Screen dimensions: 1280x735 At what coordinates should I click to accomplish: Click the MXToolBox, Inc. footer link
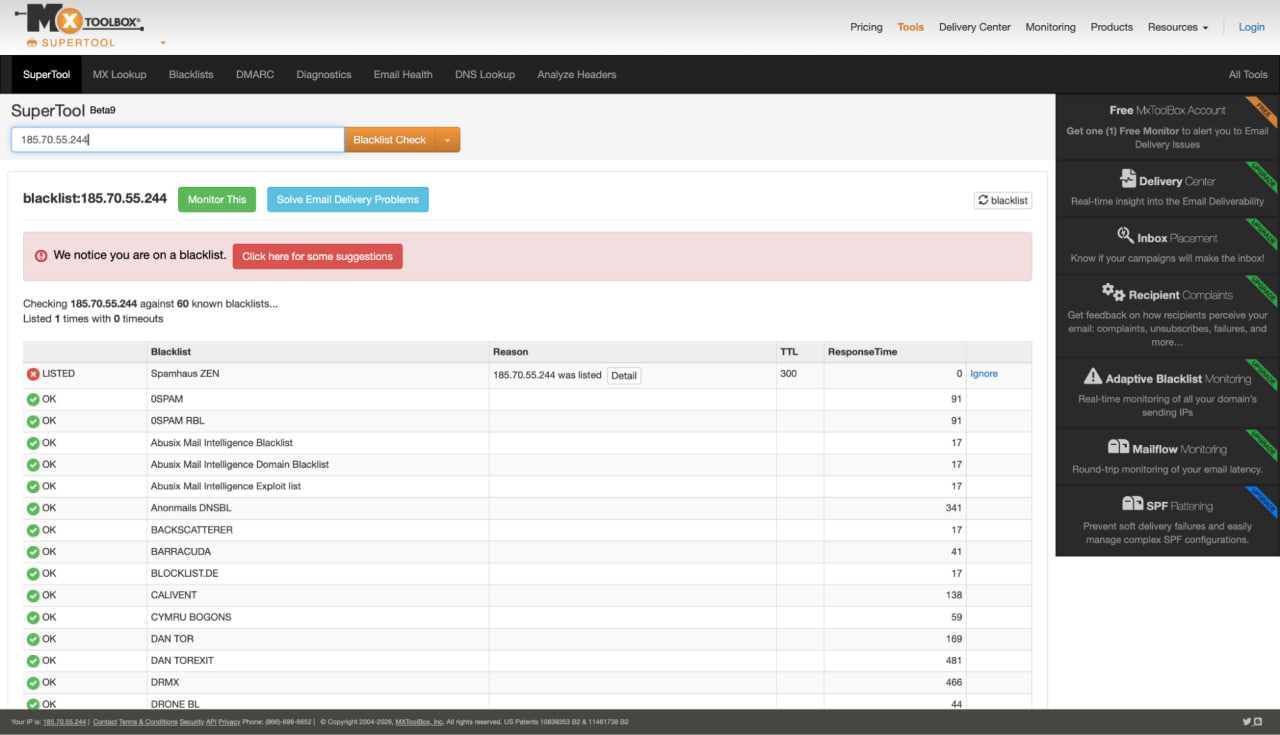pyautogui.click(x=419, y=721)
